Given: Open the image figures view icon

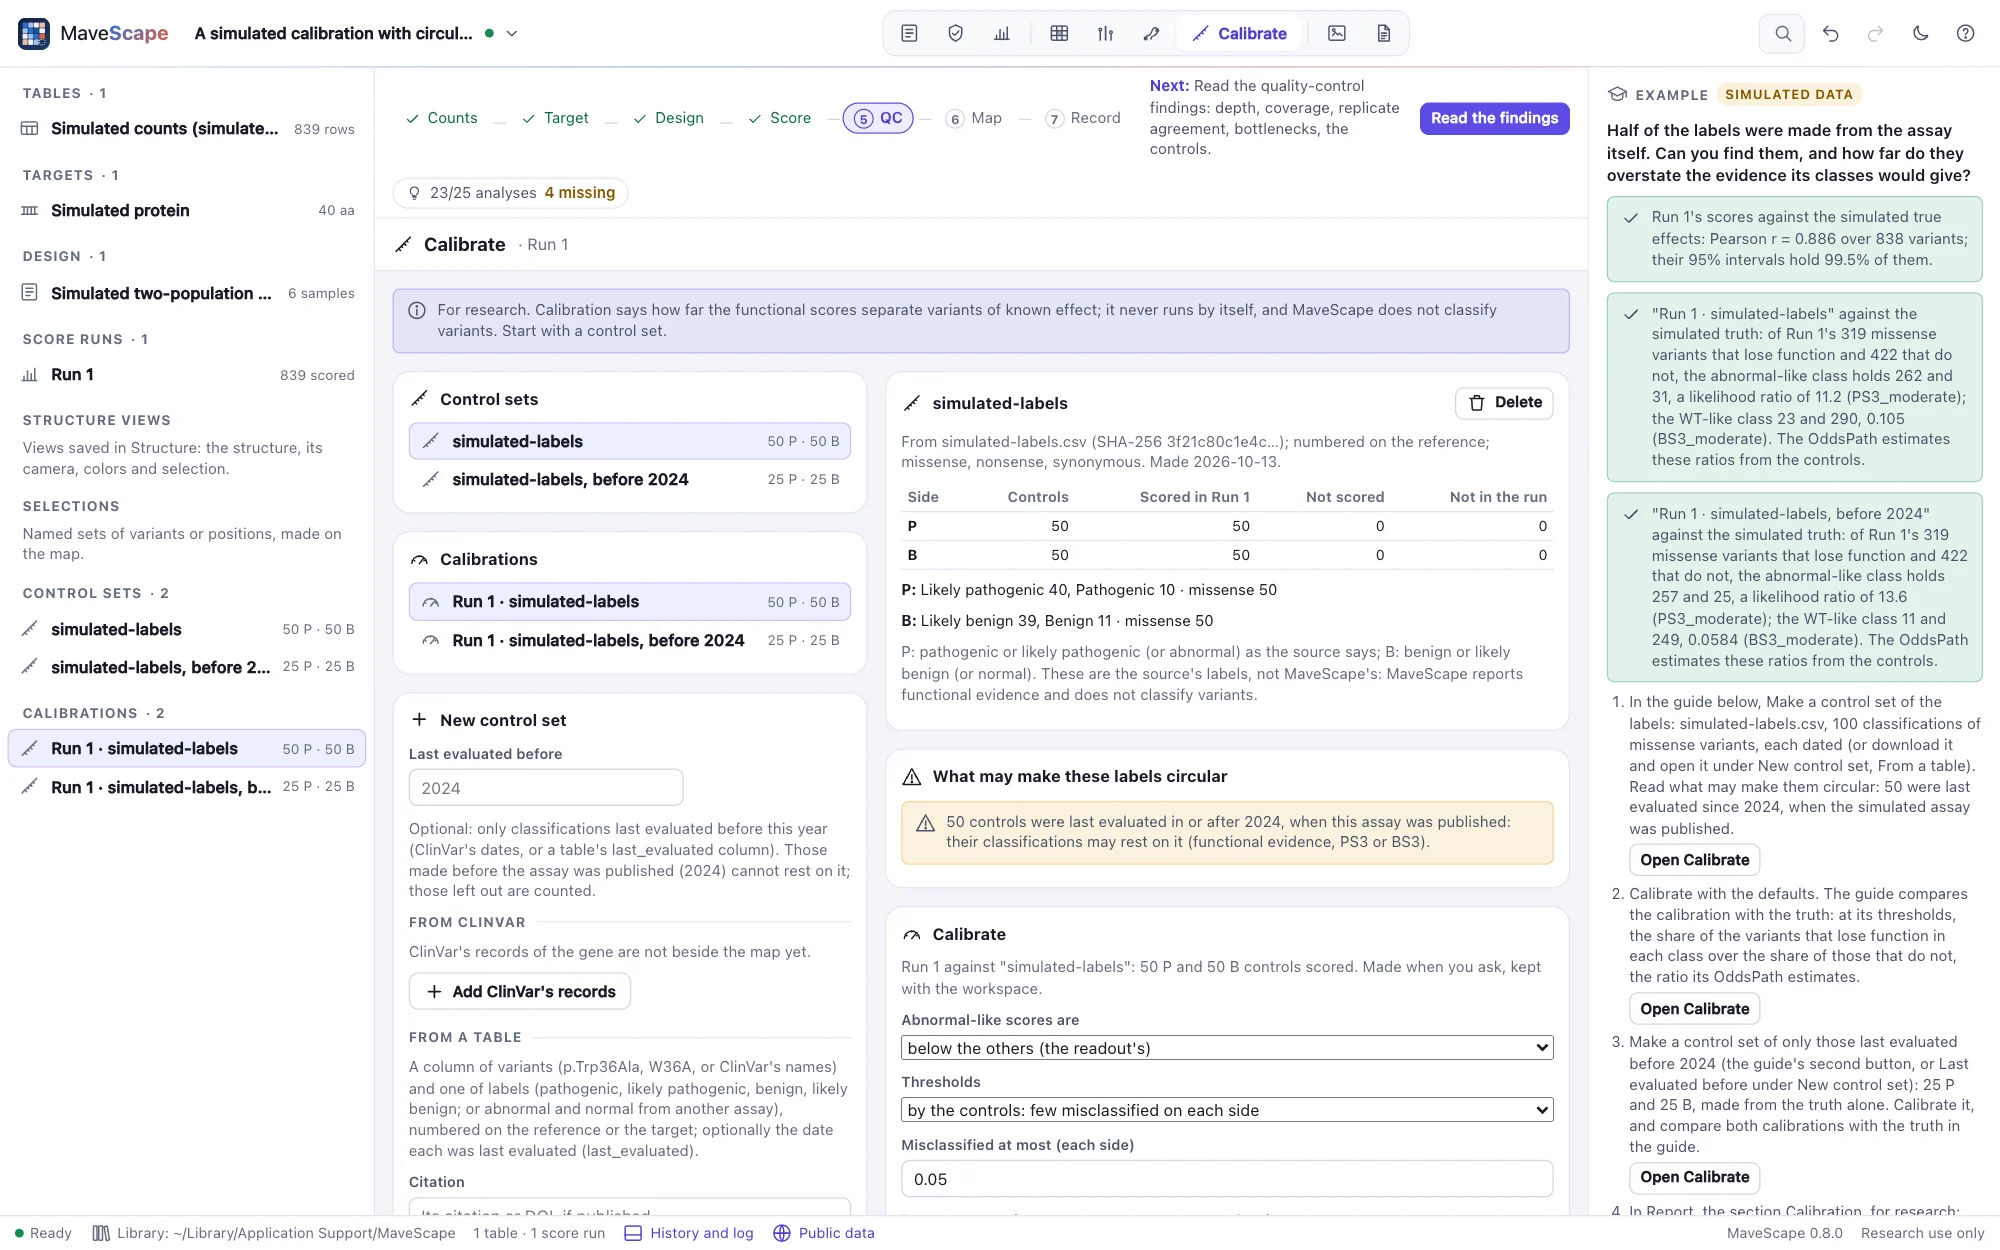Looking at the screenshot, I should point(1337,33).
